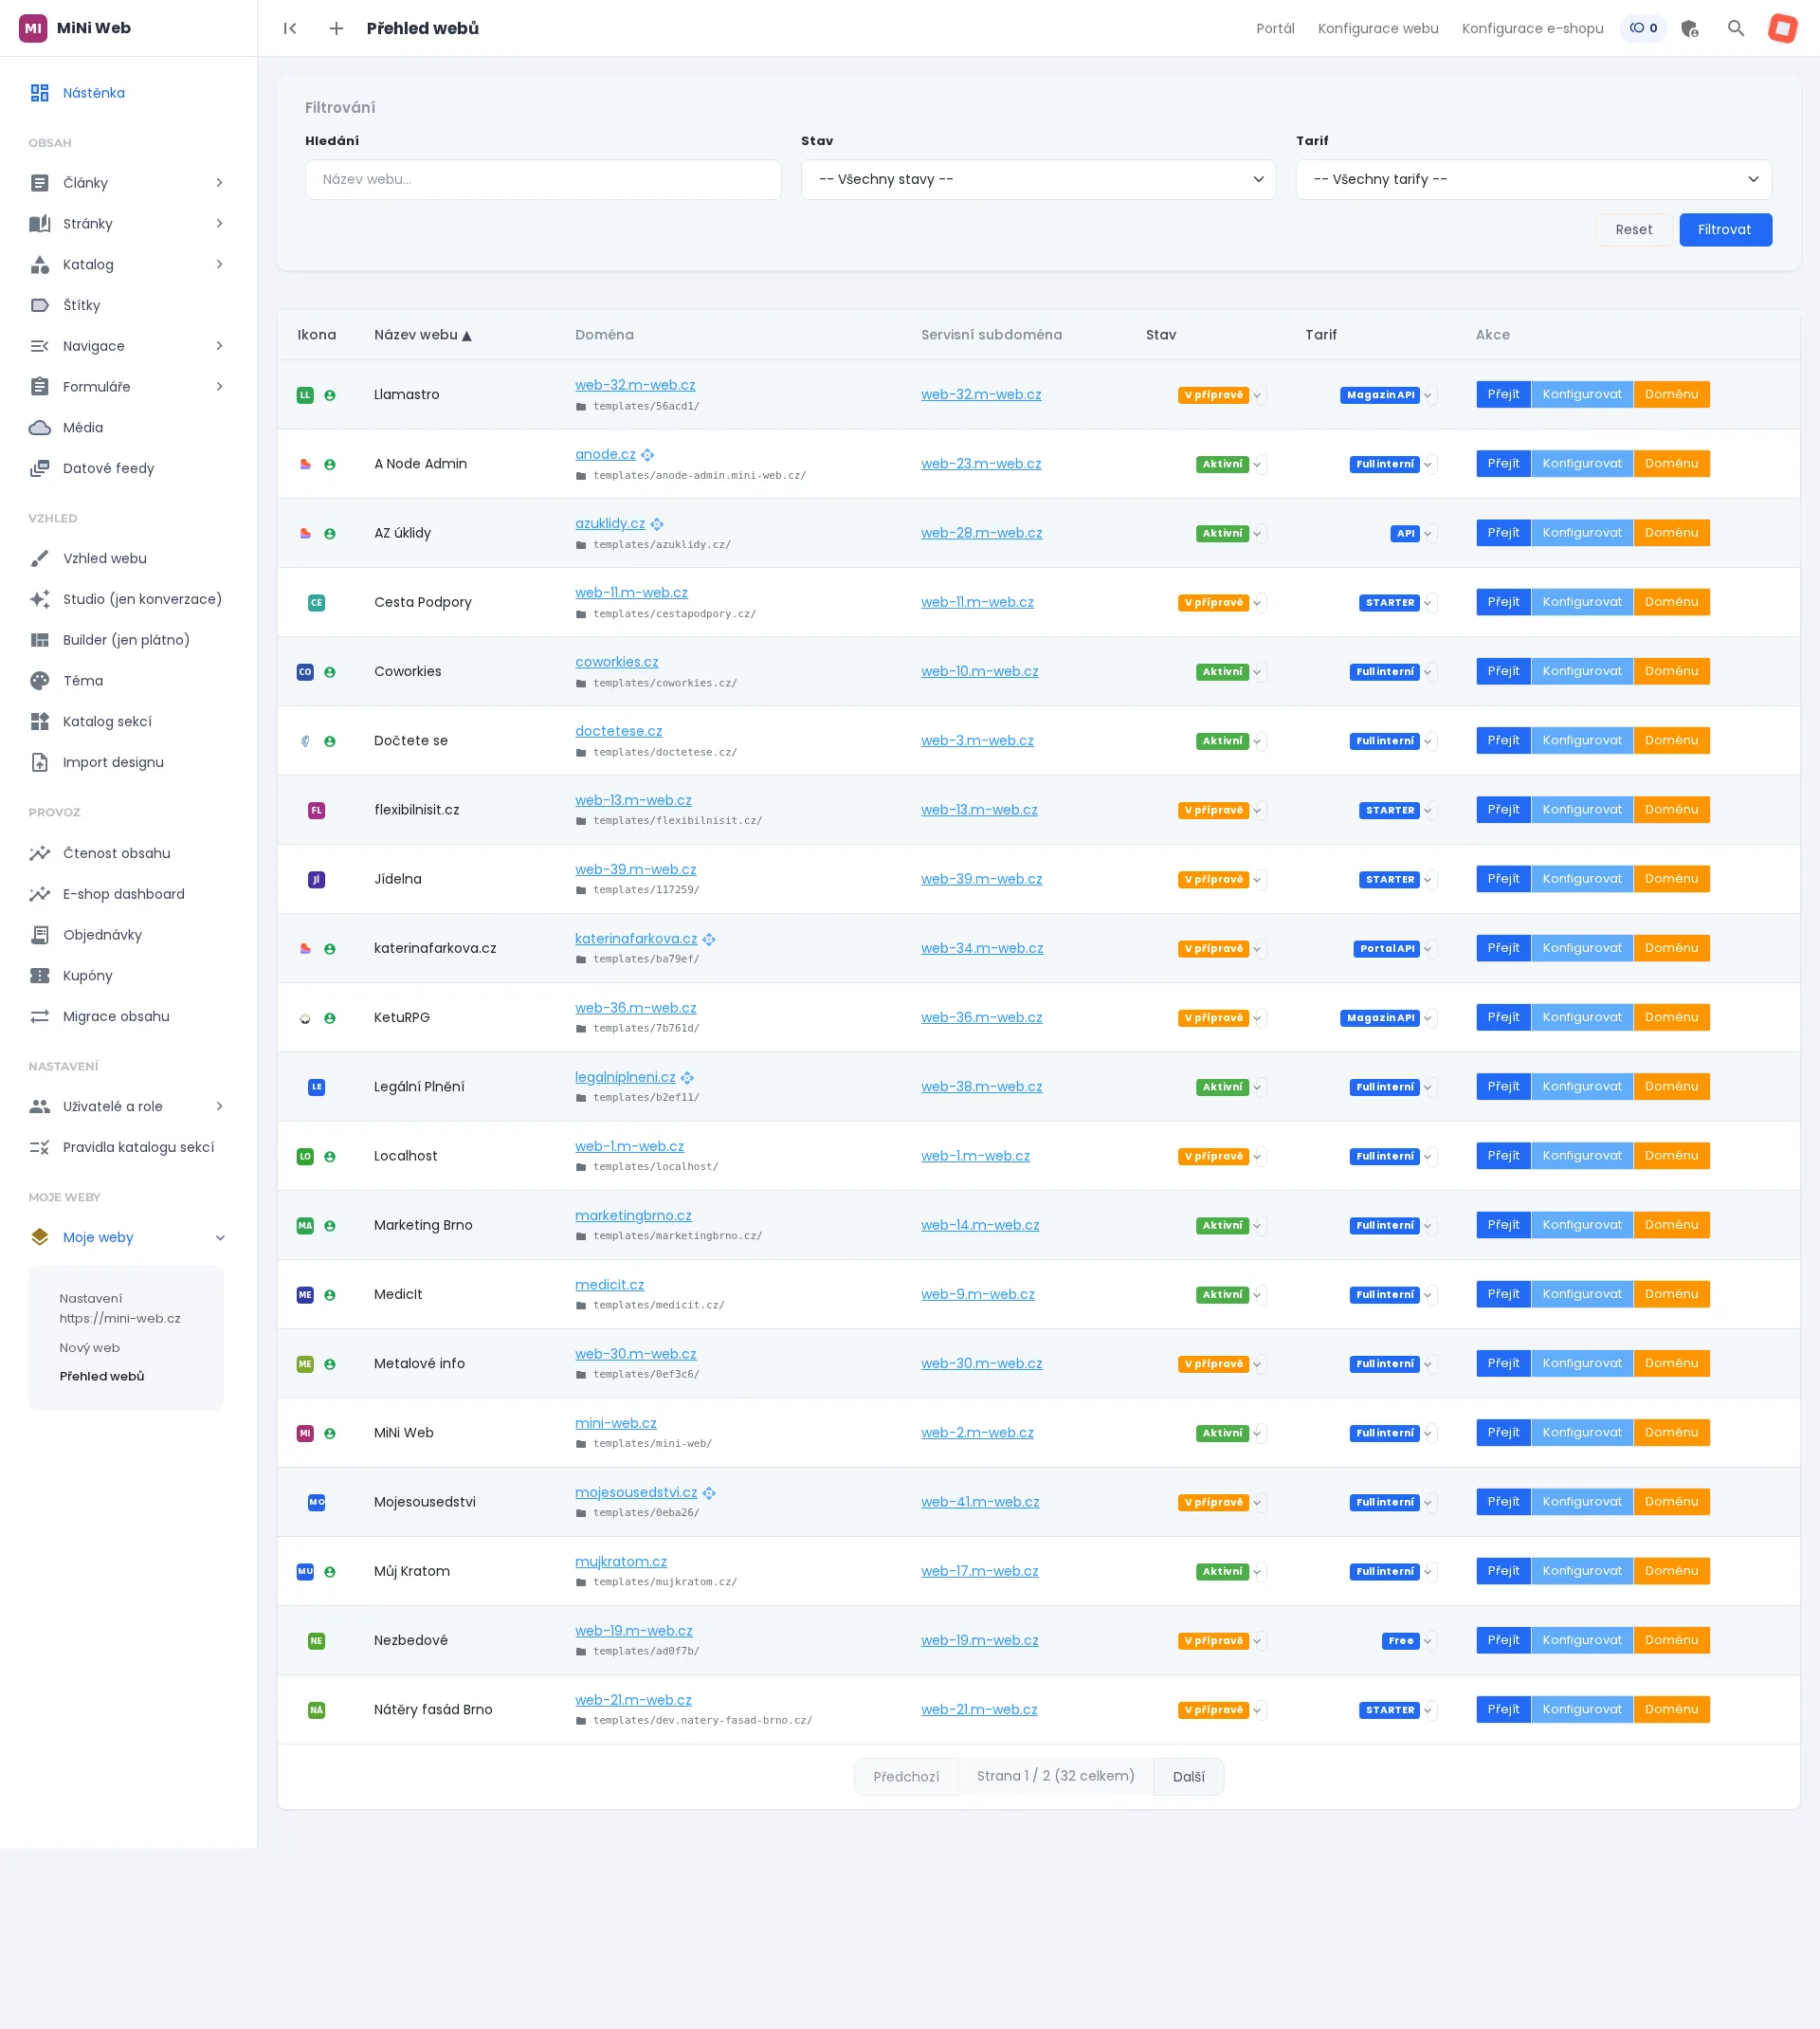Select Nový web in Moje weby submenu

89,1348
